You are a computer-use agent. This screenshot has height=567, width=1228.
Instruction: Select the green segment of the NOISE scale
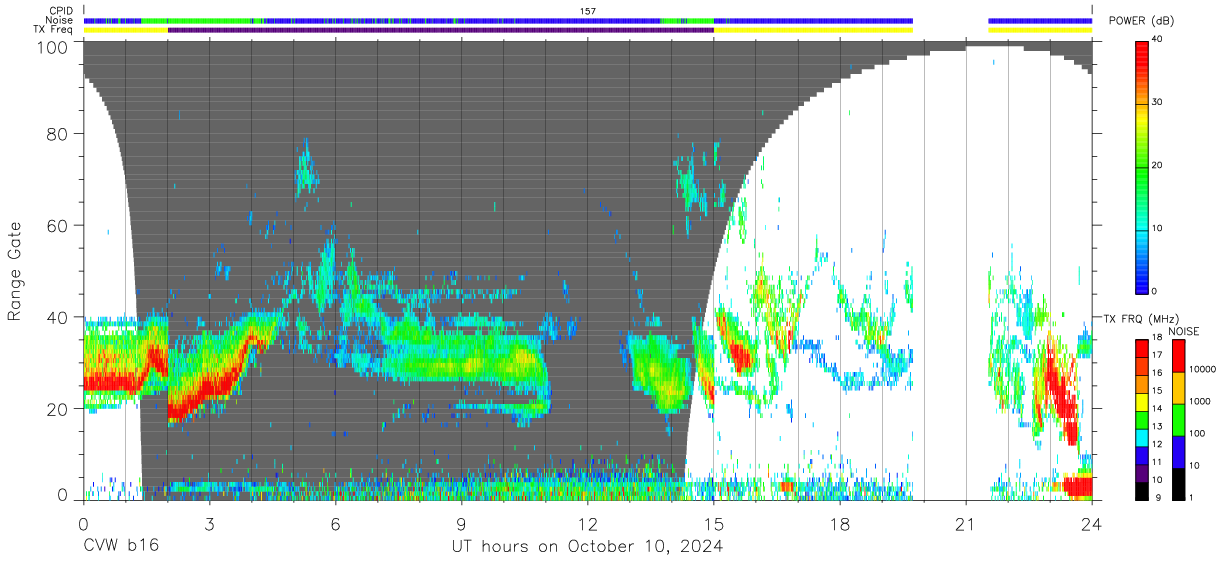[1178, 420]
